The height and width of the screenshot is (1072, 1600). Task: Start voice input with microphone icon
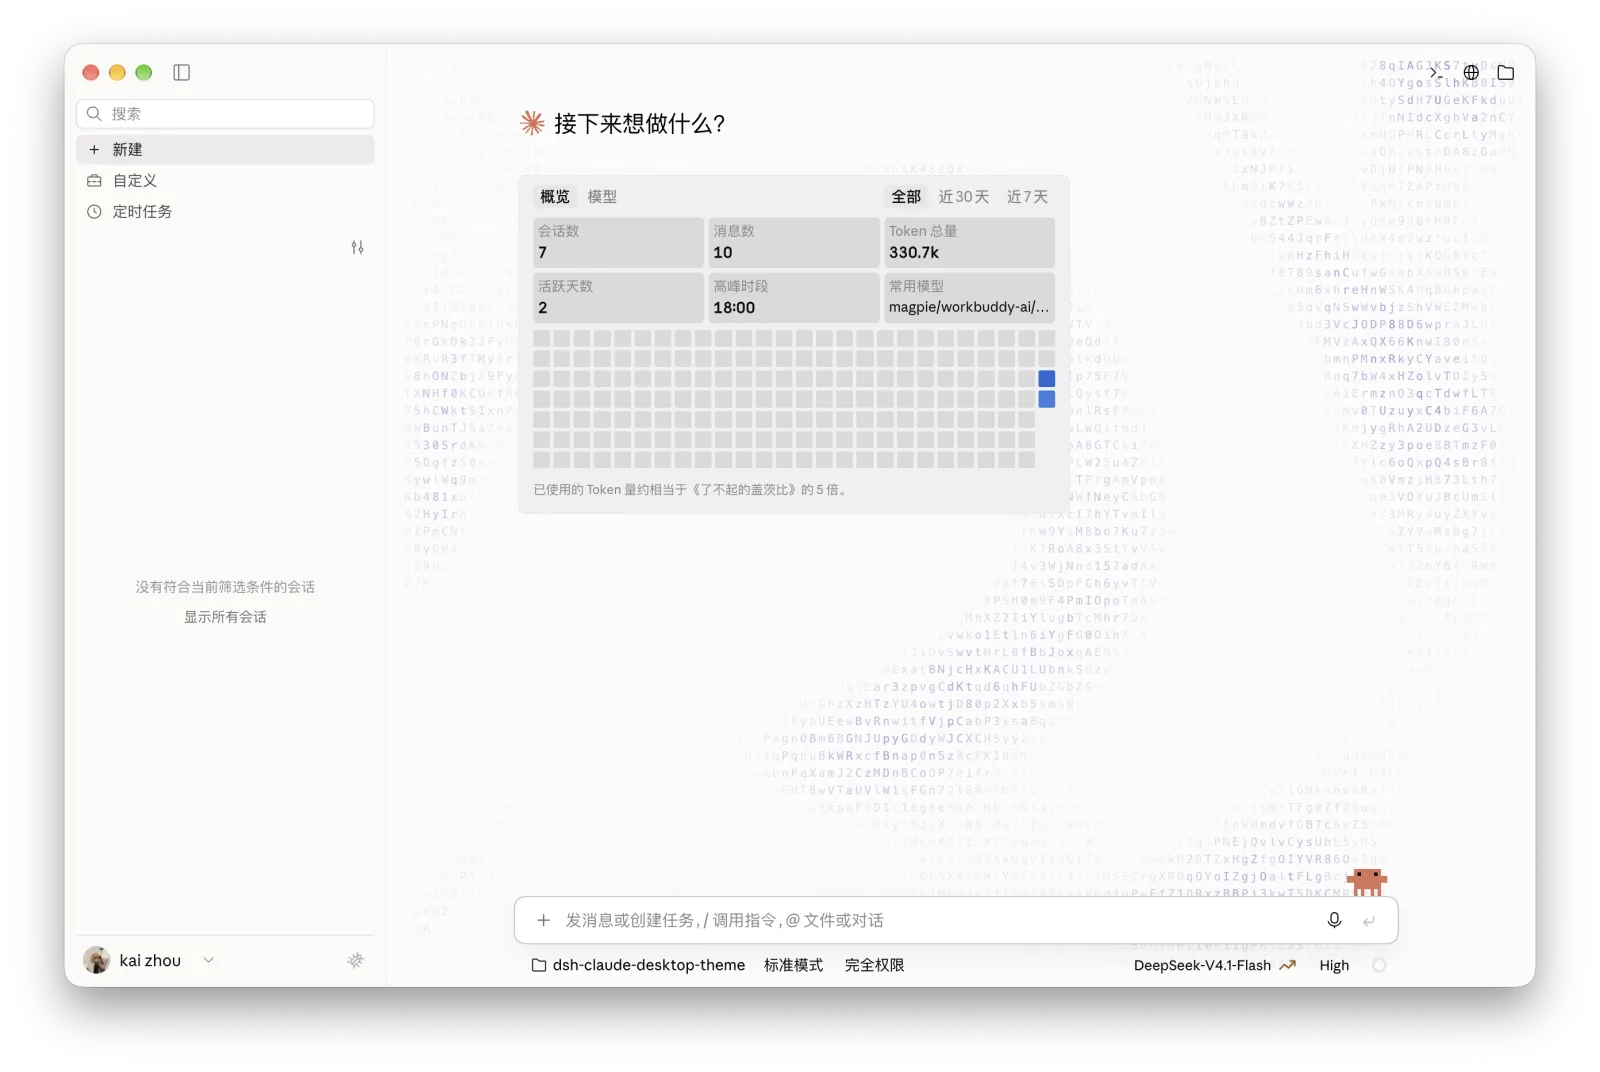(1334, 920)
